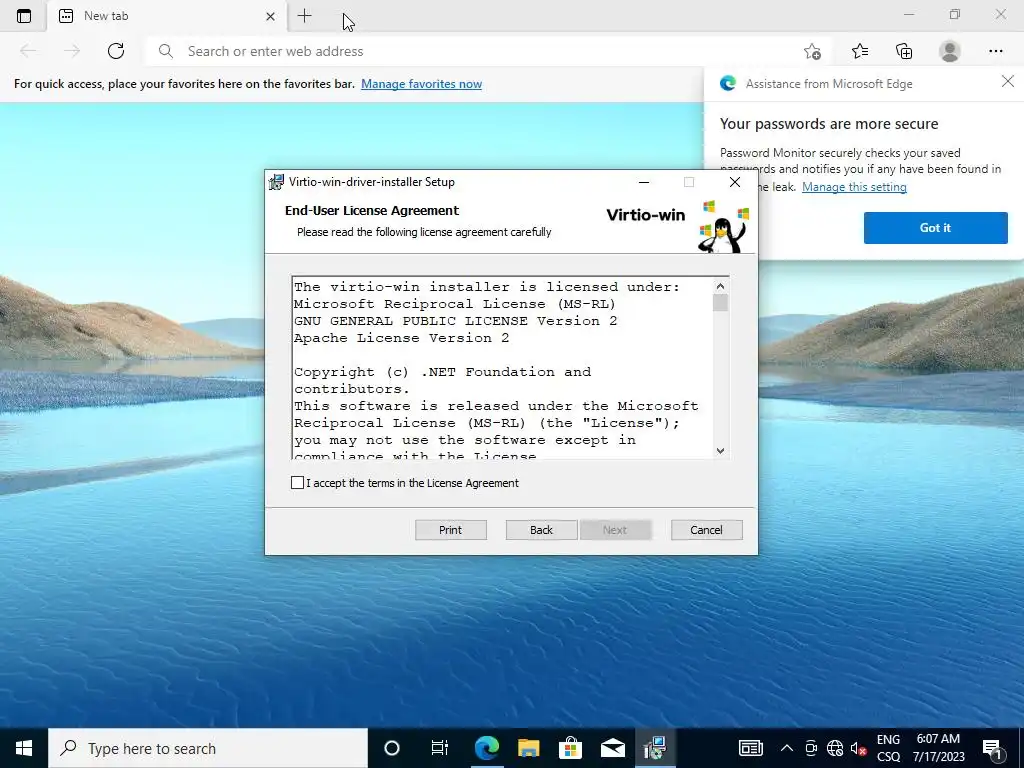Image resolution: width=1024 pixels, height=768 pixels.
Task: Click Back in the Virtio-win setup
Action: tap(541, 530)
